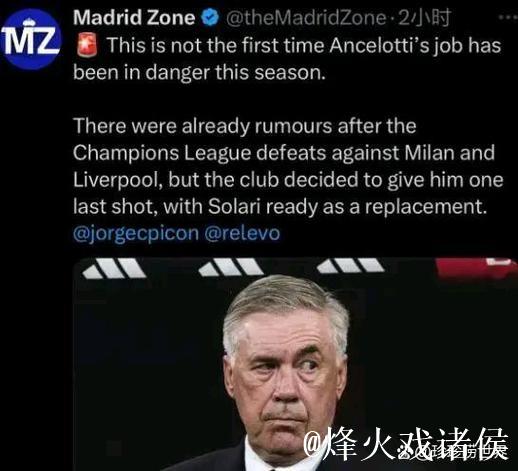
Task: Click the @烽火戏诸侯 watermark text
Action: pos(406,444)
